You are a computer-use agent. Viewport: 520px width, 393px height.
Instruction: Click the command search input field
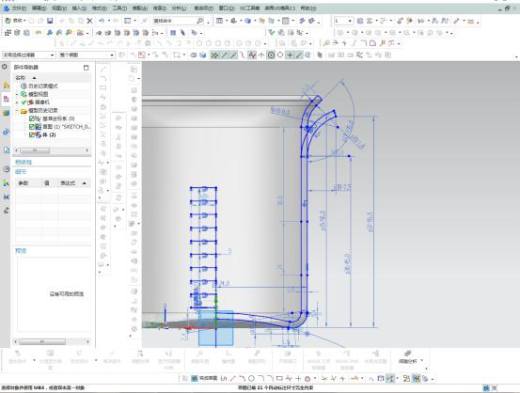pyautogui.click(x=174, y=21)
